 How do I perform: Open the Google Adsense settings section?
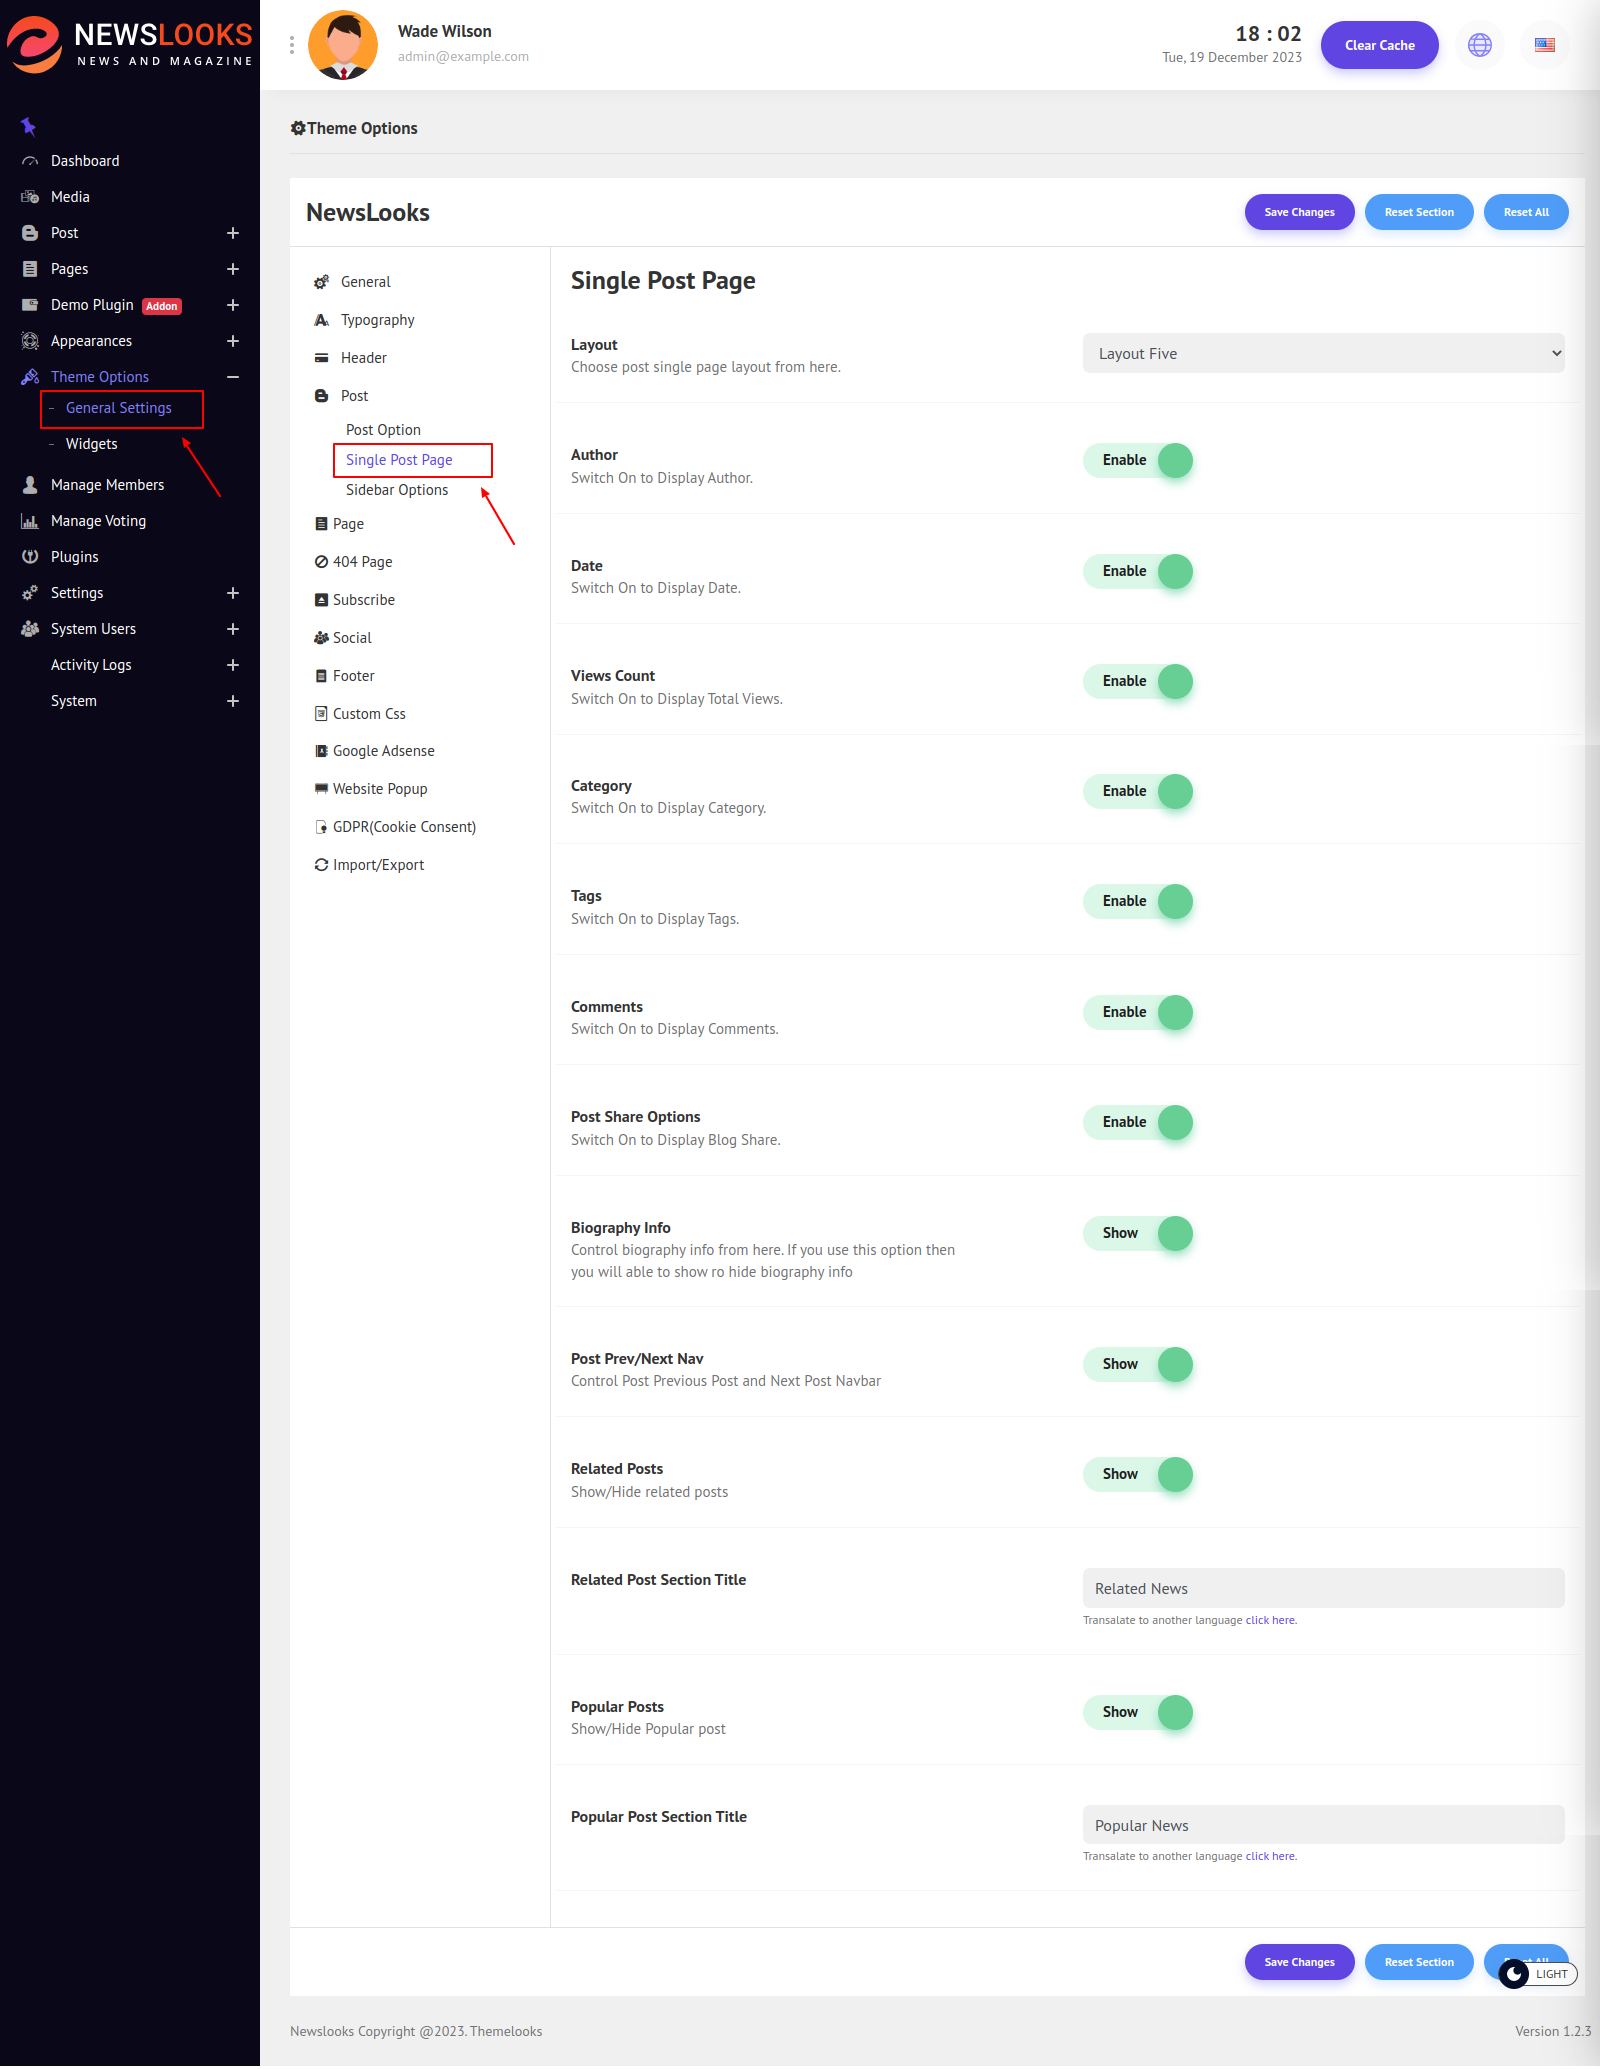pos(383,751)
